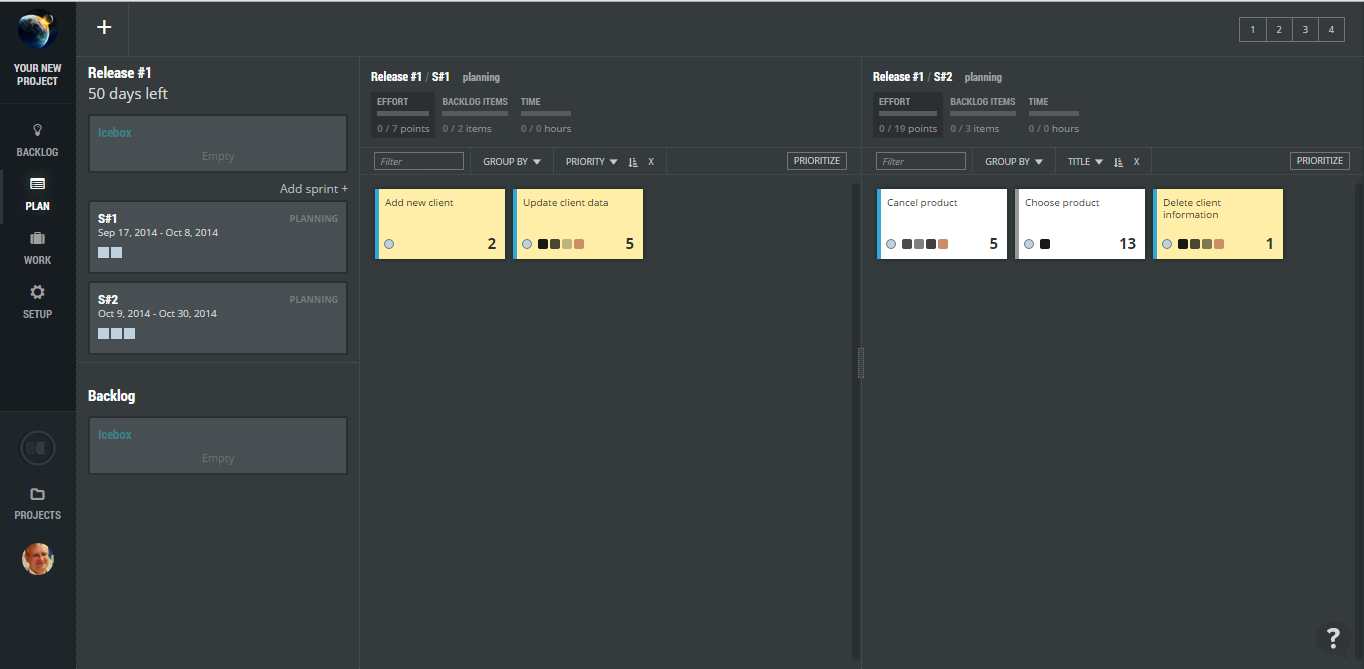
Task: Toggle the selection circle on Choose product card
Action: pos(1029,243)
